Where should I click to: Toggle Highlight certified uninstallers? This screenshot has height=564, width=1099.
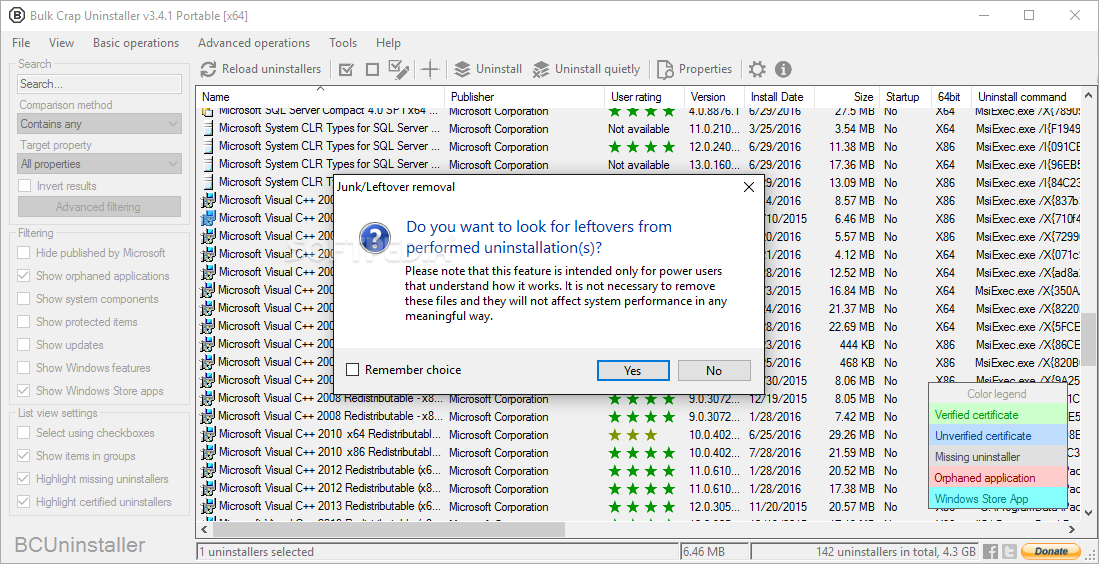click(24, 502)
